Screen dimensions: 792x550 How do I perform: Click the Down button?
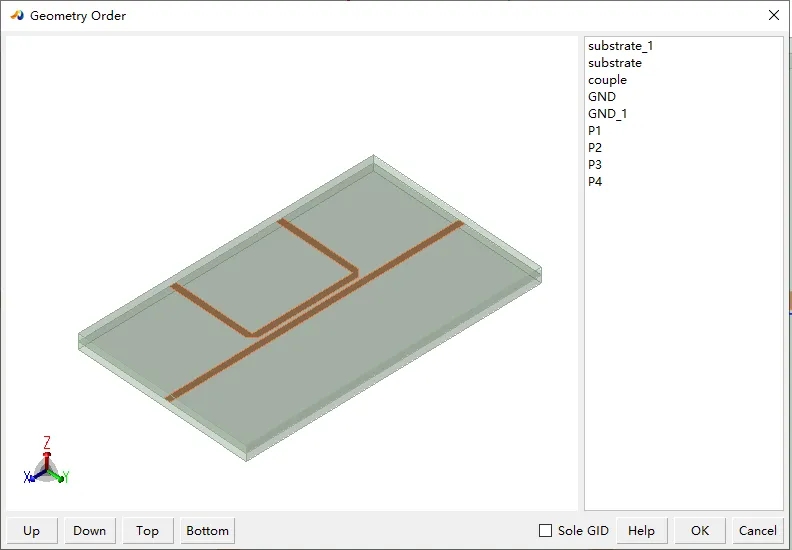tap(89, 531)
